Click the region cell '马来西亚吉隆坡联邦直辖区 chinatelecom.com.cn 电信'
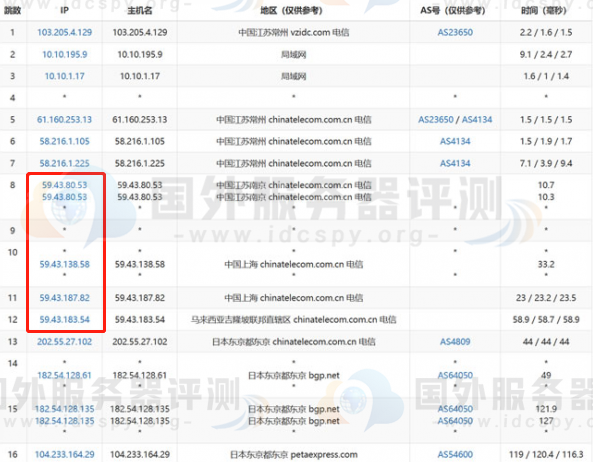 click(x=293, y=320)
